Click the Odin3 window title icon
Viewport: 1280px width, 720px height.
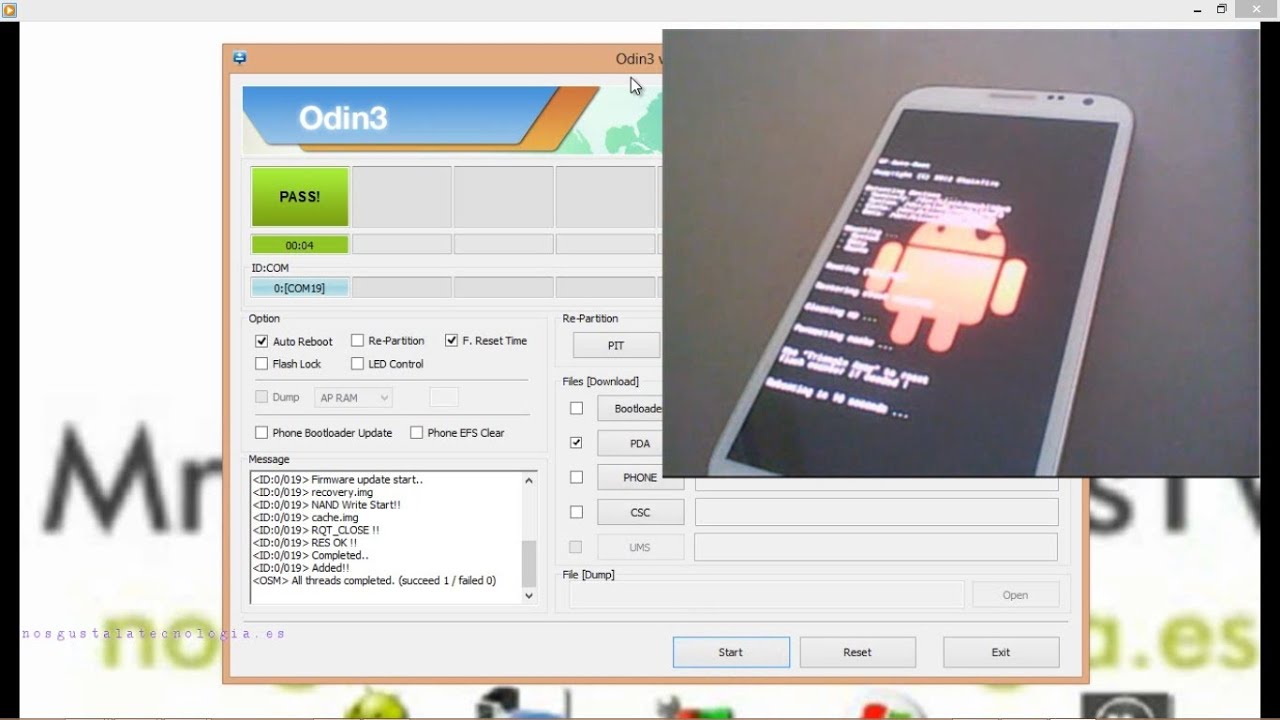(x=240, y=58)
